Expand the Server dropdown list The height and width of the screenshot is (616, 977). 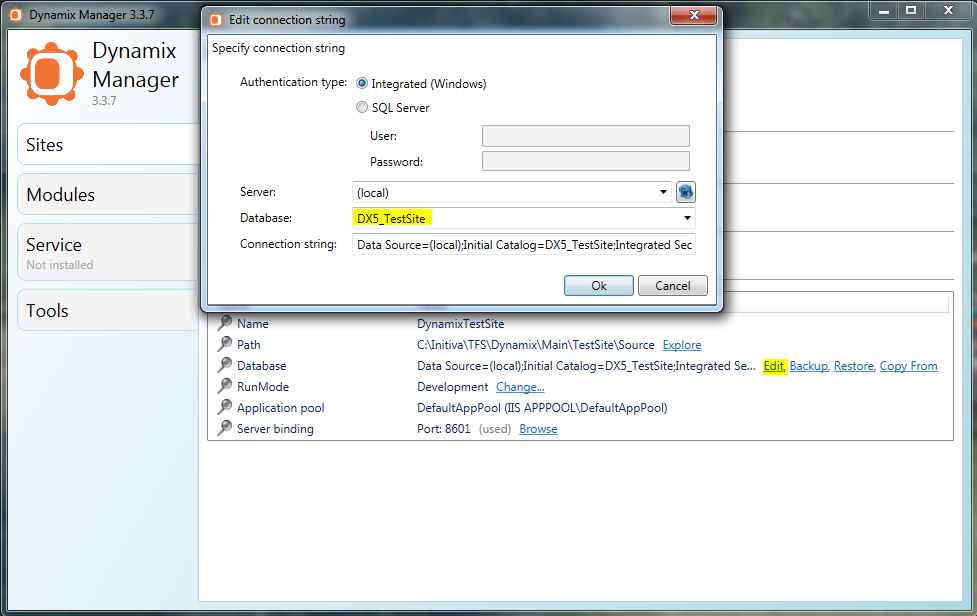[x=664, y=192]
